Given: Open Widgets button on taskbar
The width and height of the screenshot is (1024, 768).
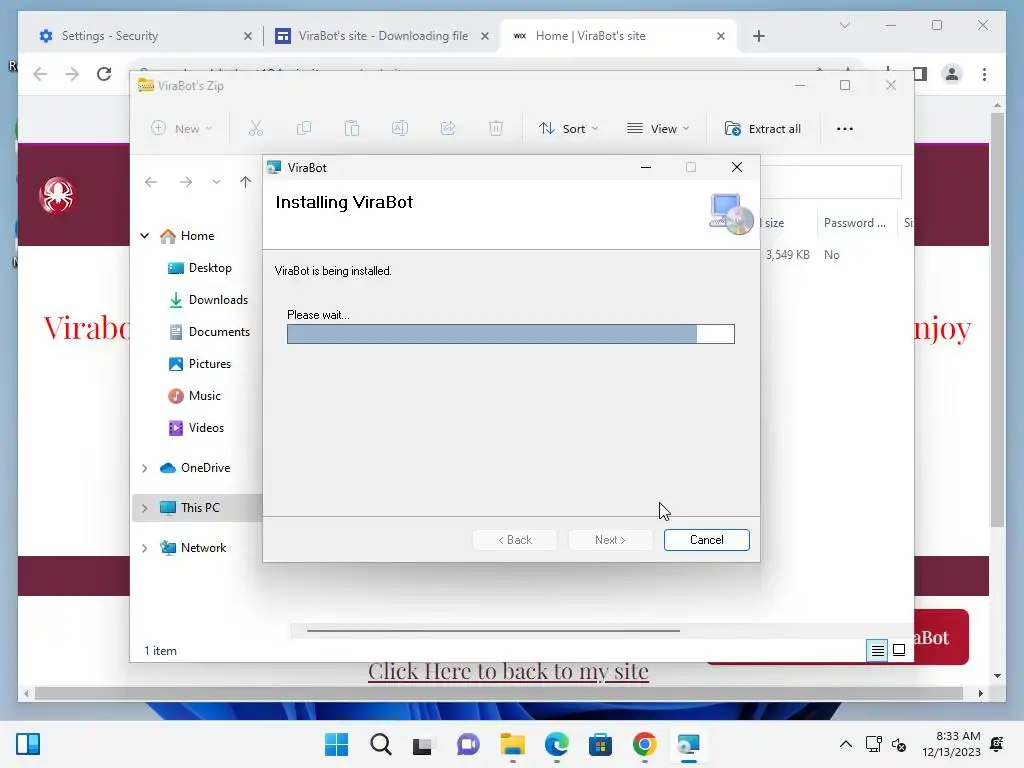Looking at the screenshot, I should [x=28, y=744].
